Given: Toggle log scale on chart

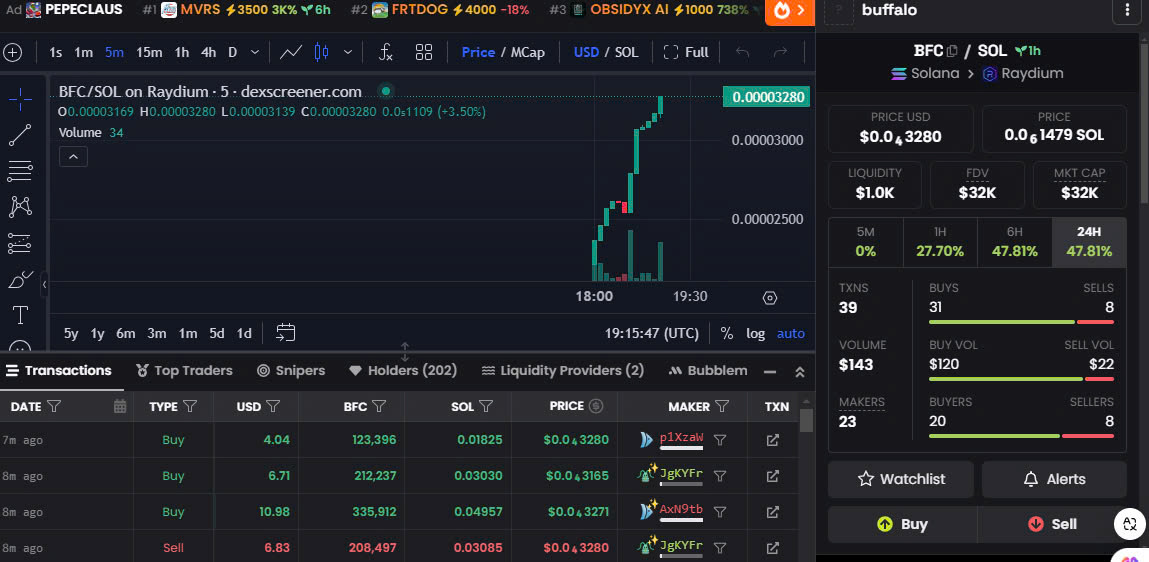Looking at the screenshot, I should point(755,333).
